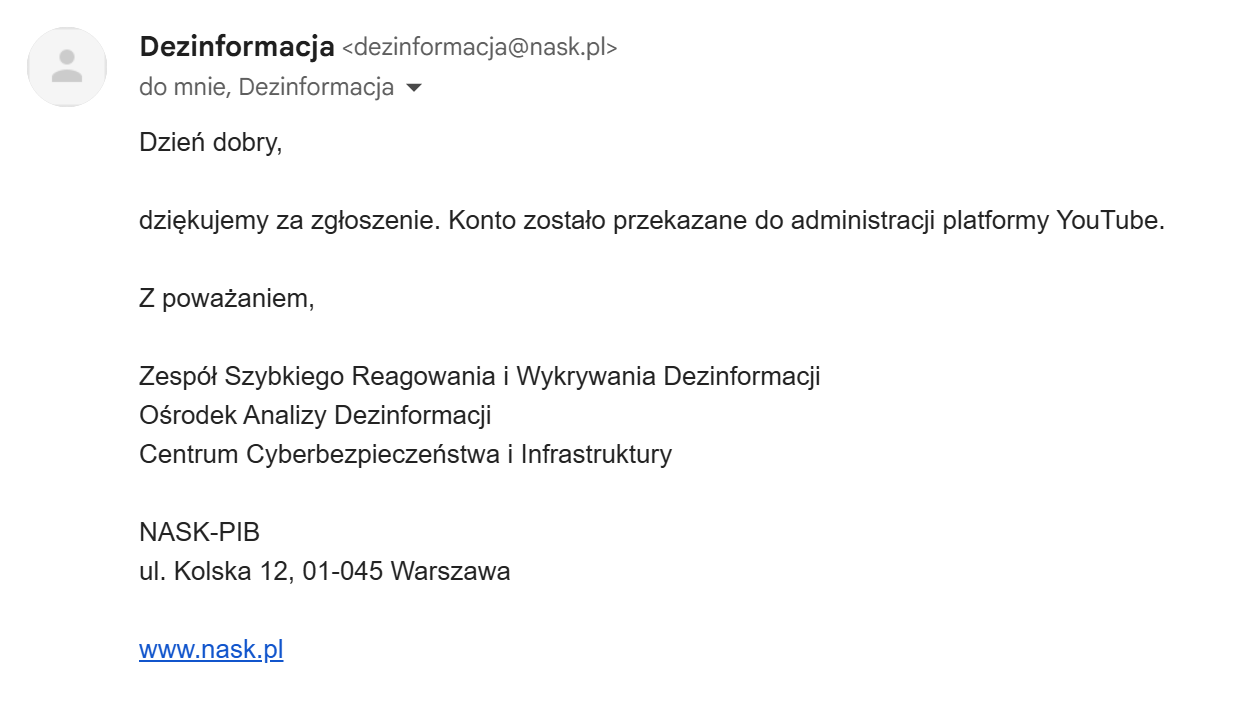Viewport: 1243px width, 708px height.
Task: Click the "Centrum Cyberbezpieczeństwa i Infrastruktury" line
Action: click(x=405, y=454)
